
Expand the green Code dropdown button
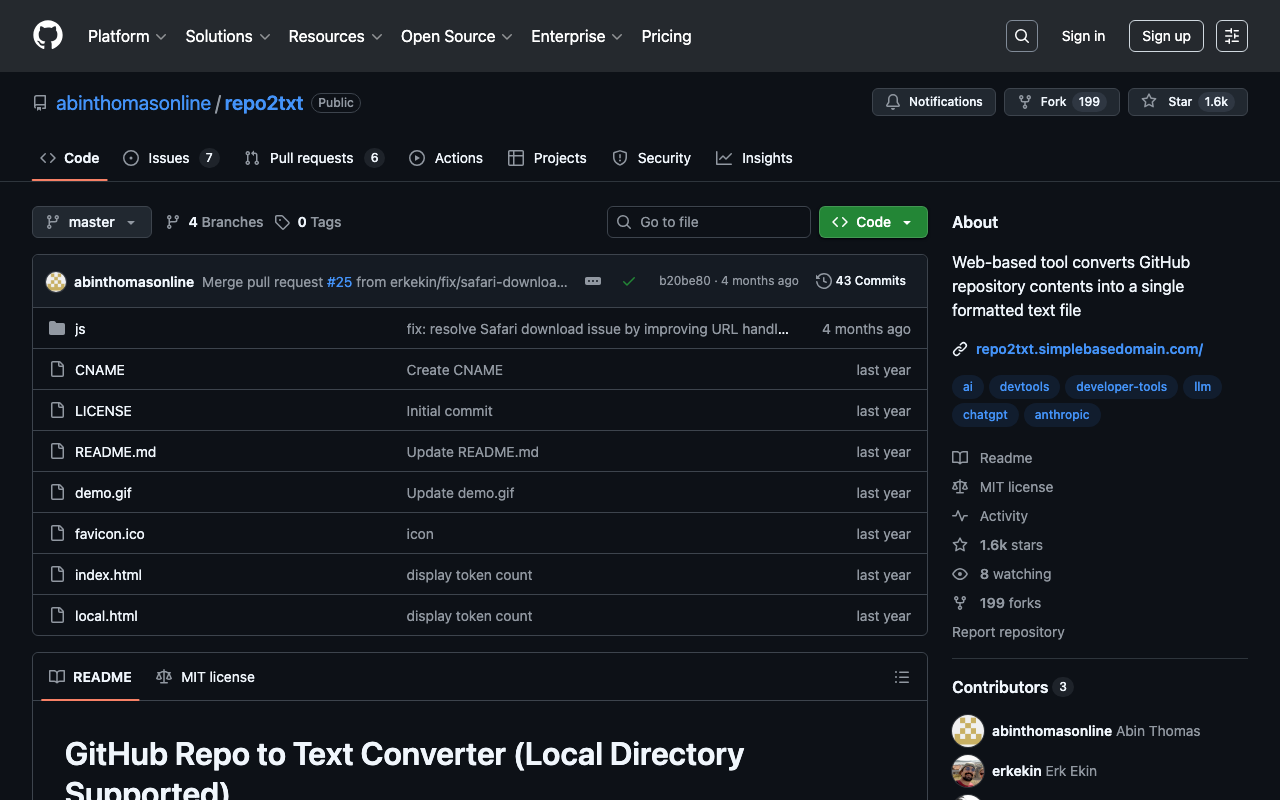(872, 222)
